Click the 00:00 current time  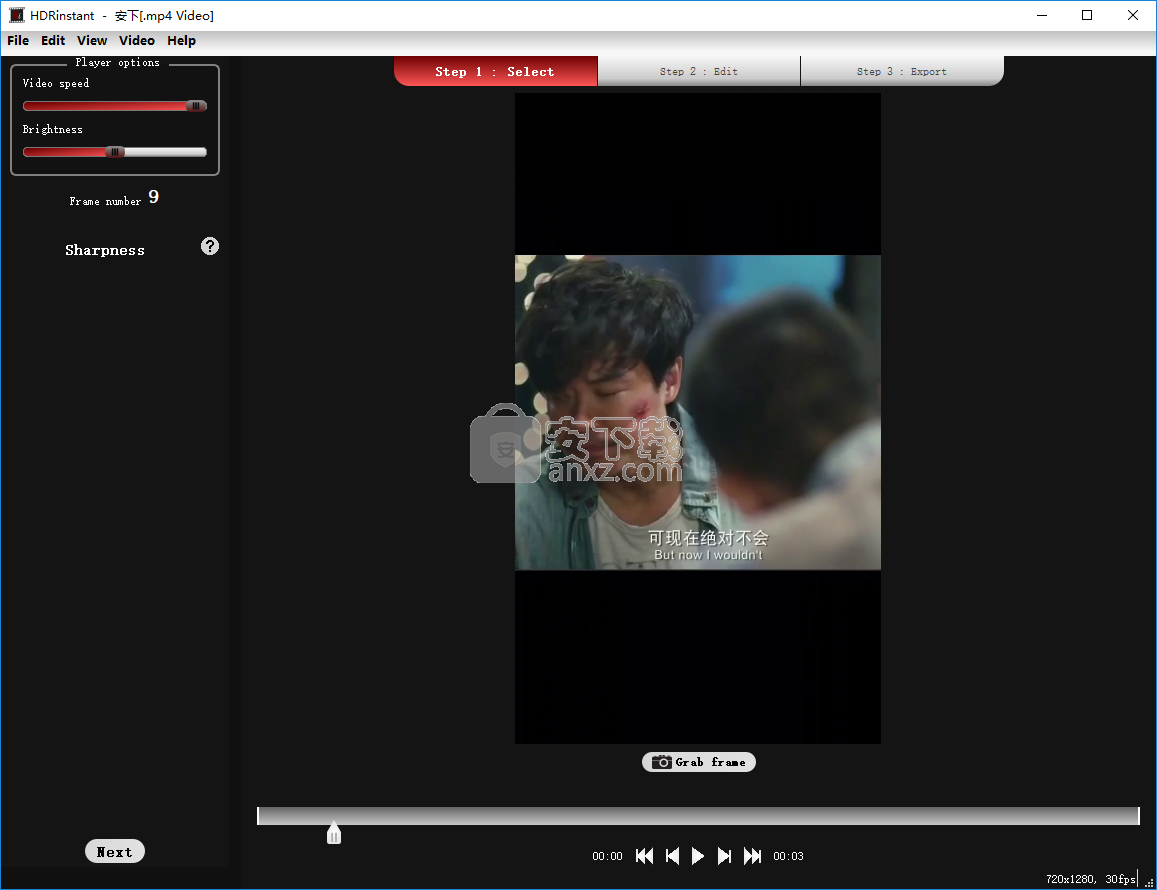607,856
